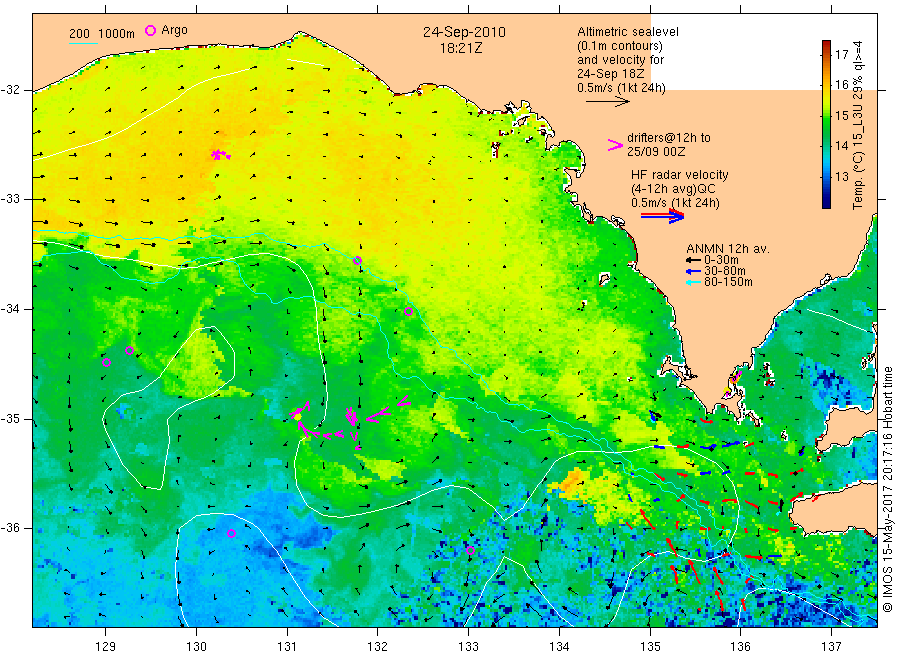The width and height of the screenshot is (900, 660).
Task: Click the cyan 80-150m ANMN arrow
Action: tap(693, 282)
